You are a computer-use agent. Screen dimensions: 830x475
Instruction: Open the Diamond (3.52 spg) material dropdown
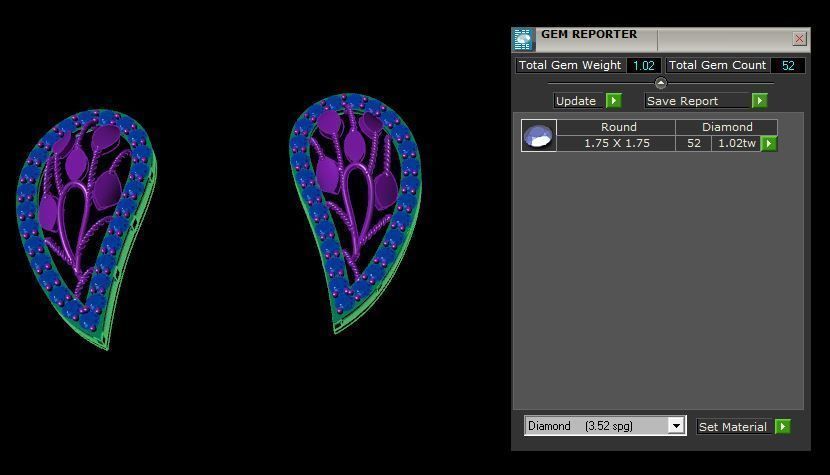click(675, 426)
